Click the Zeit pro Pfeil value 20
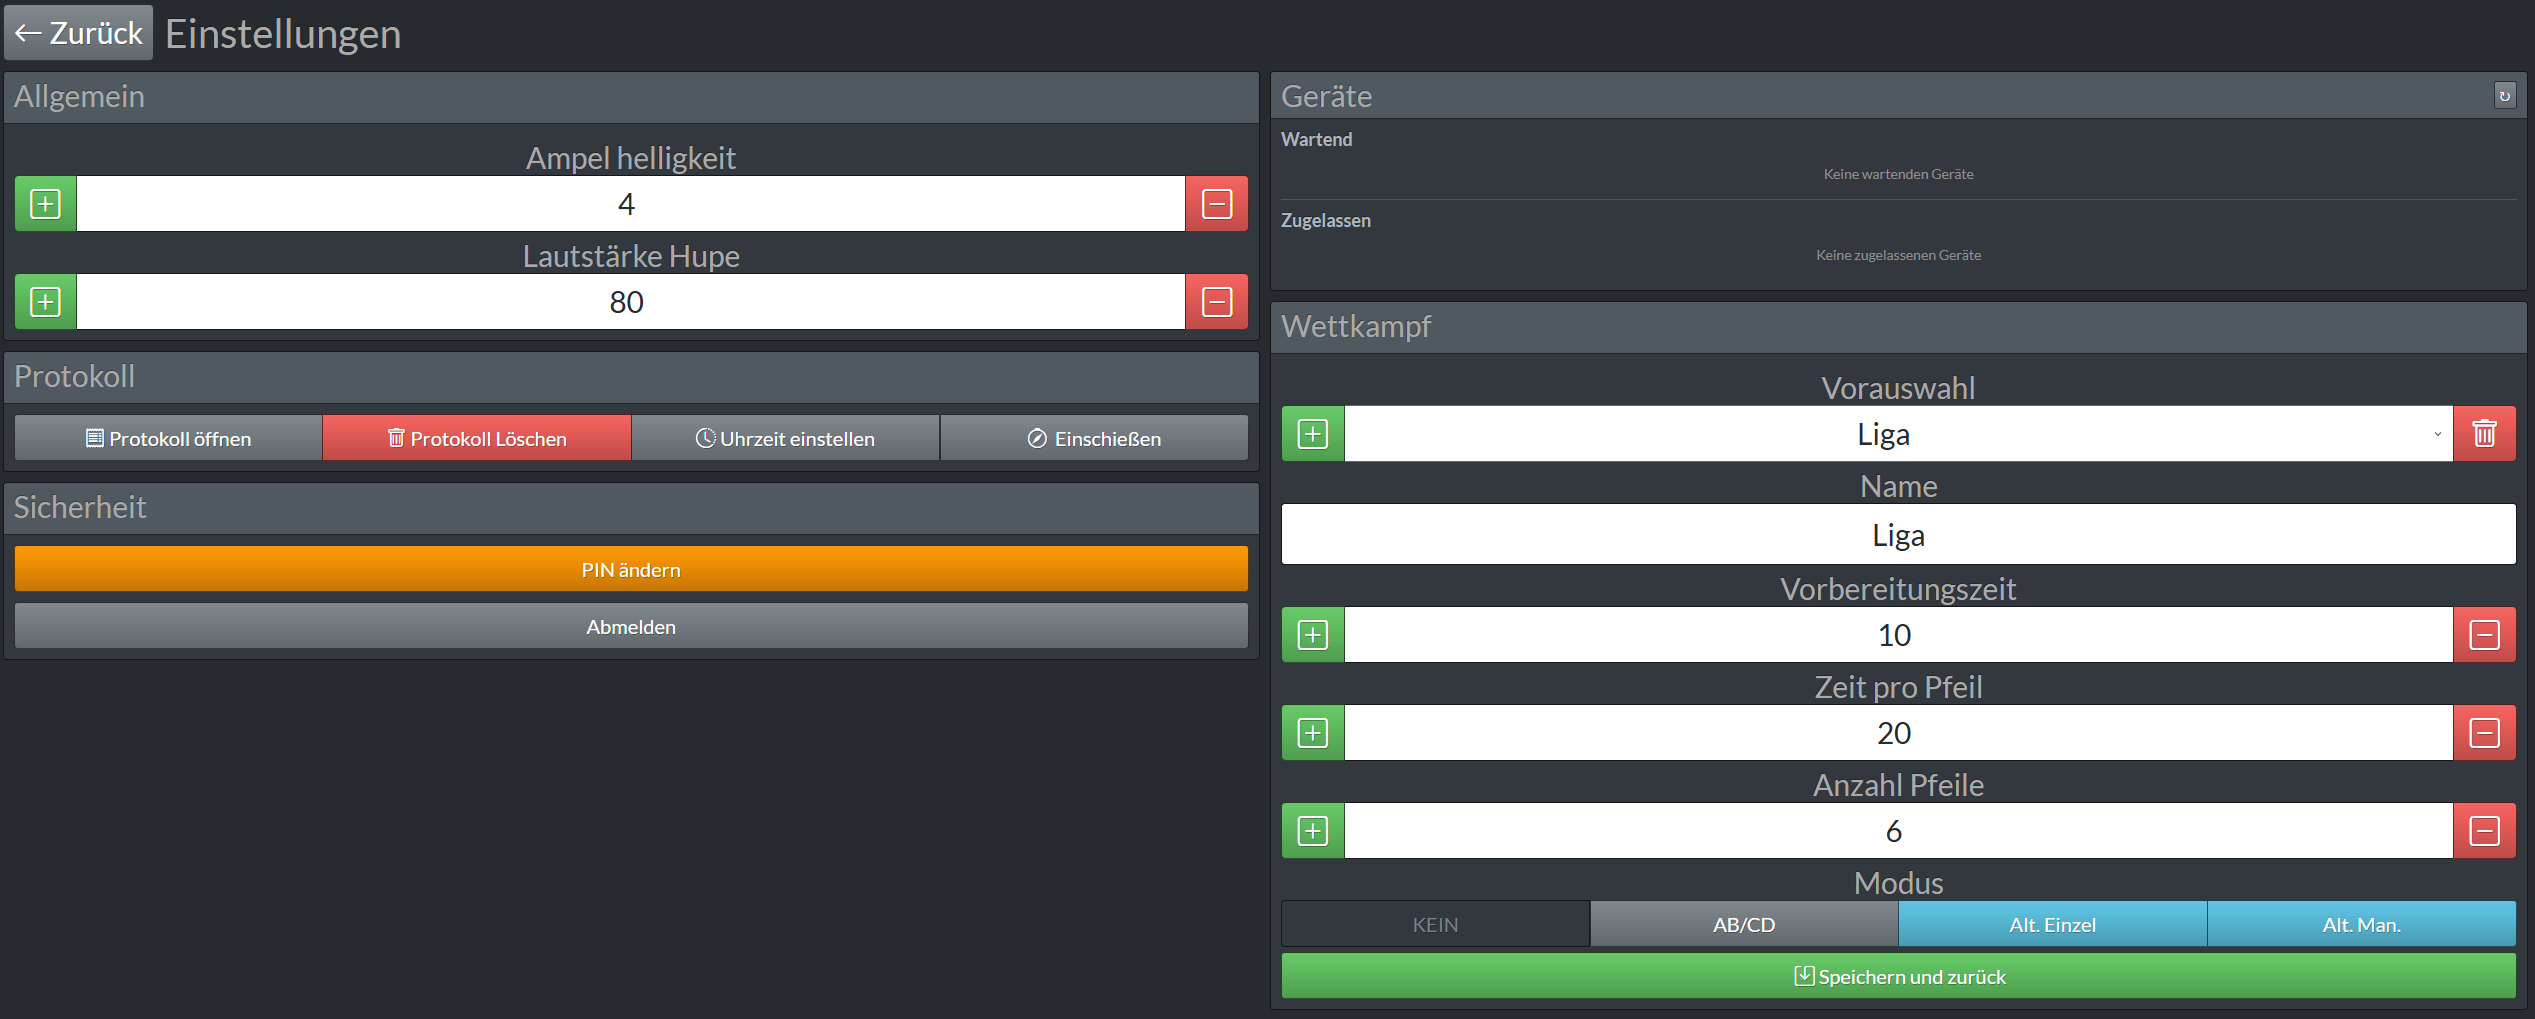 pos(1898,733)
